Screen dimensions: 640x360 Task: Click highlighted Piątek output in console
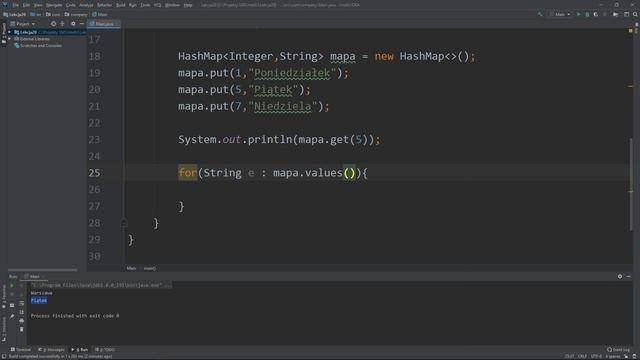(39, 301)
